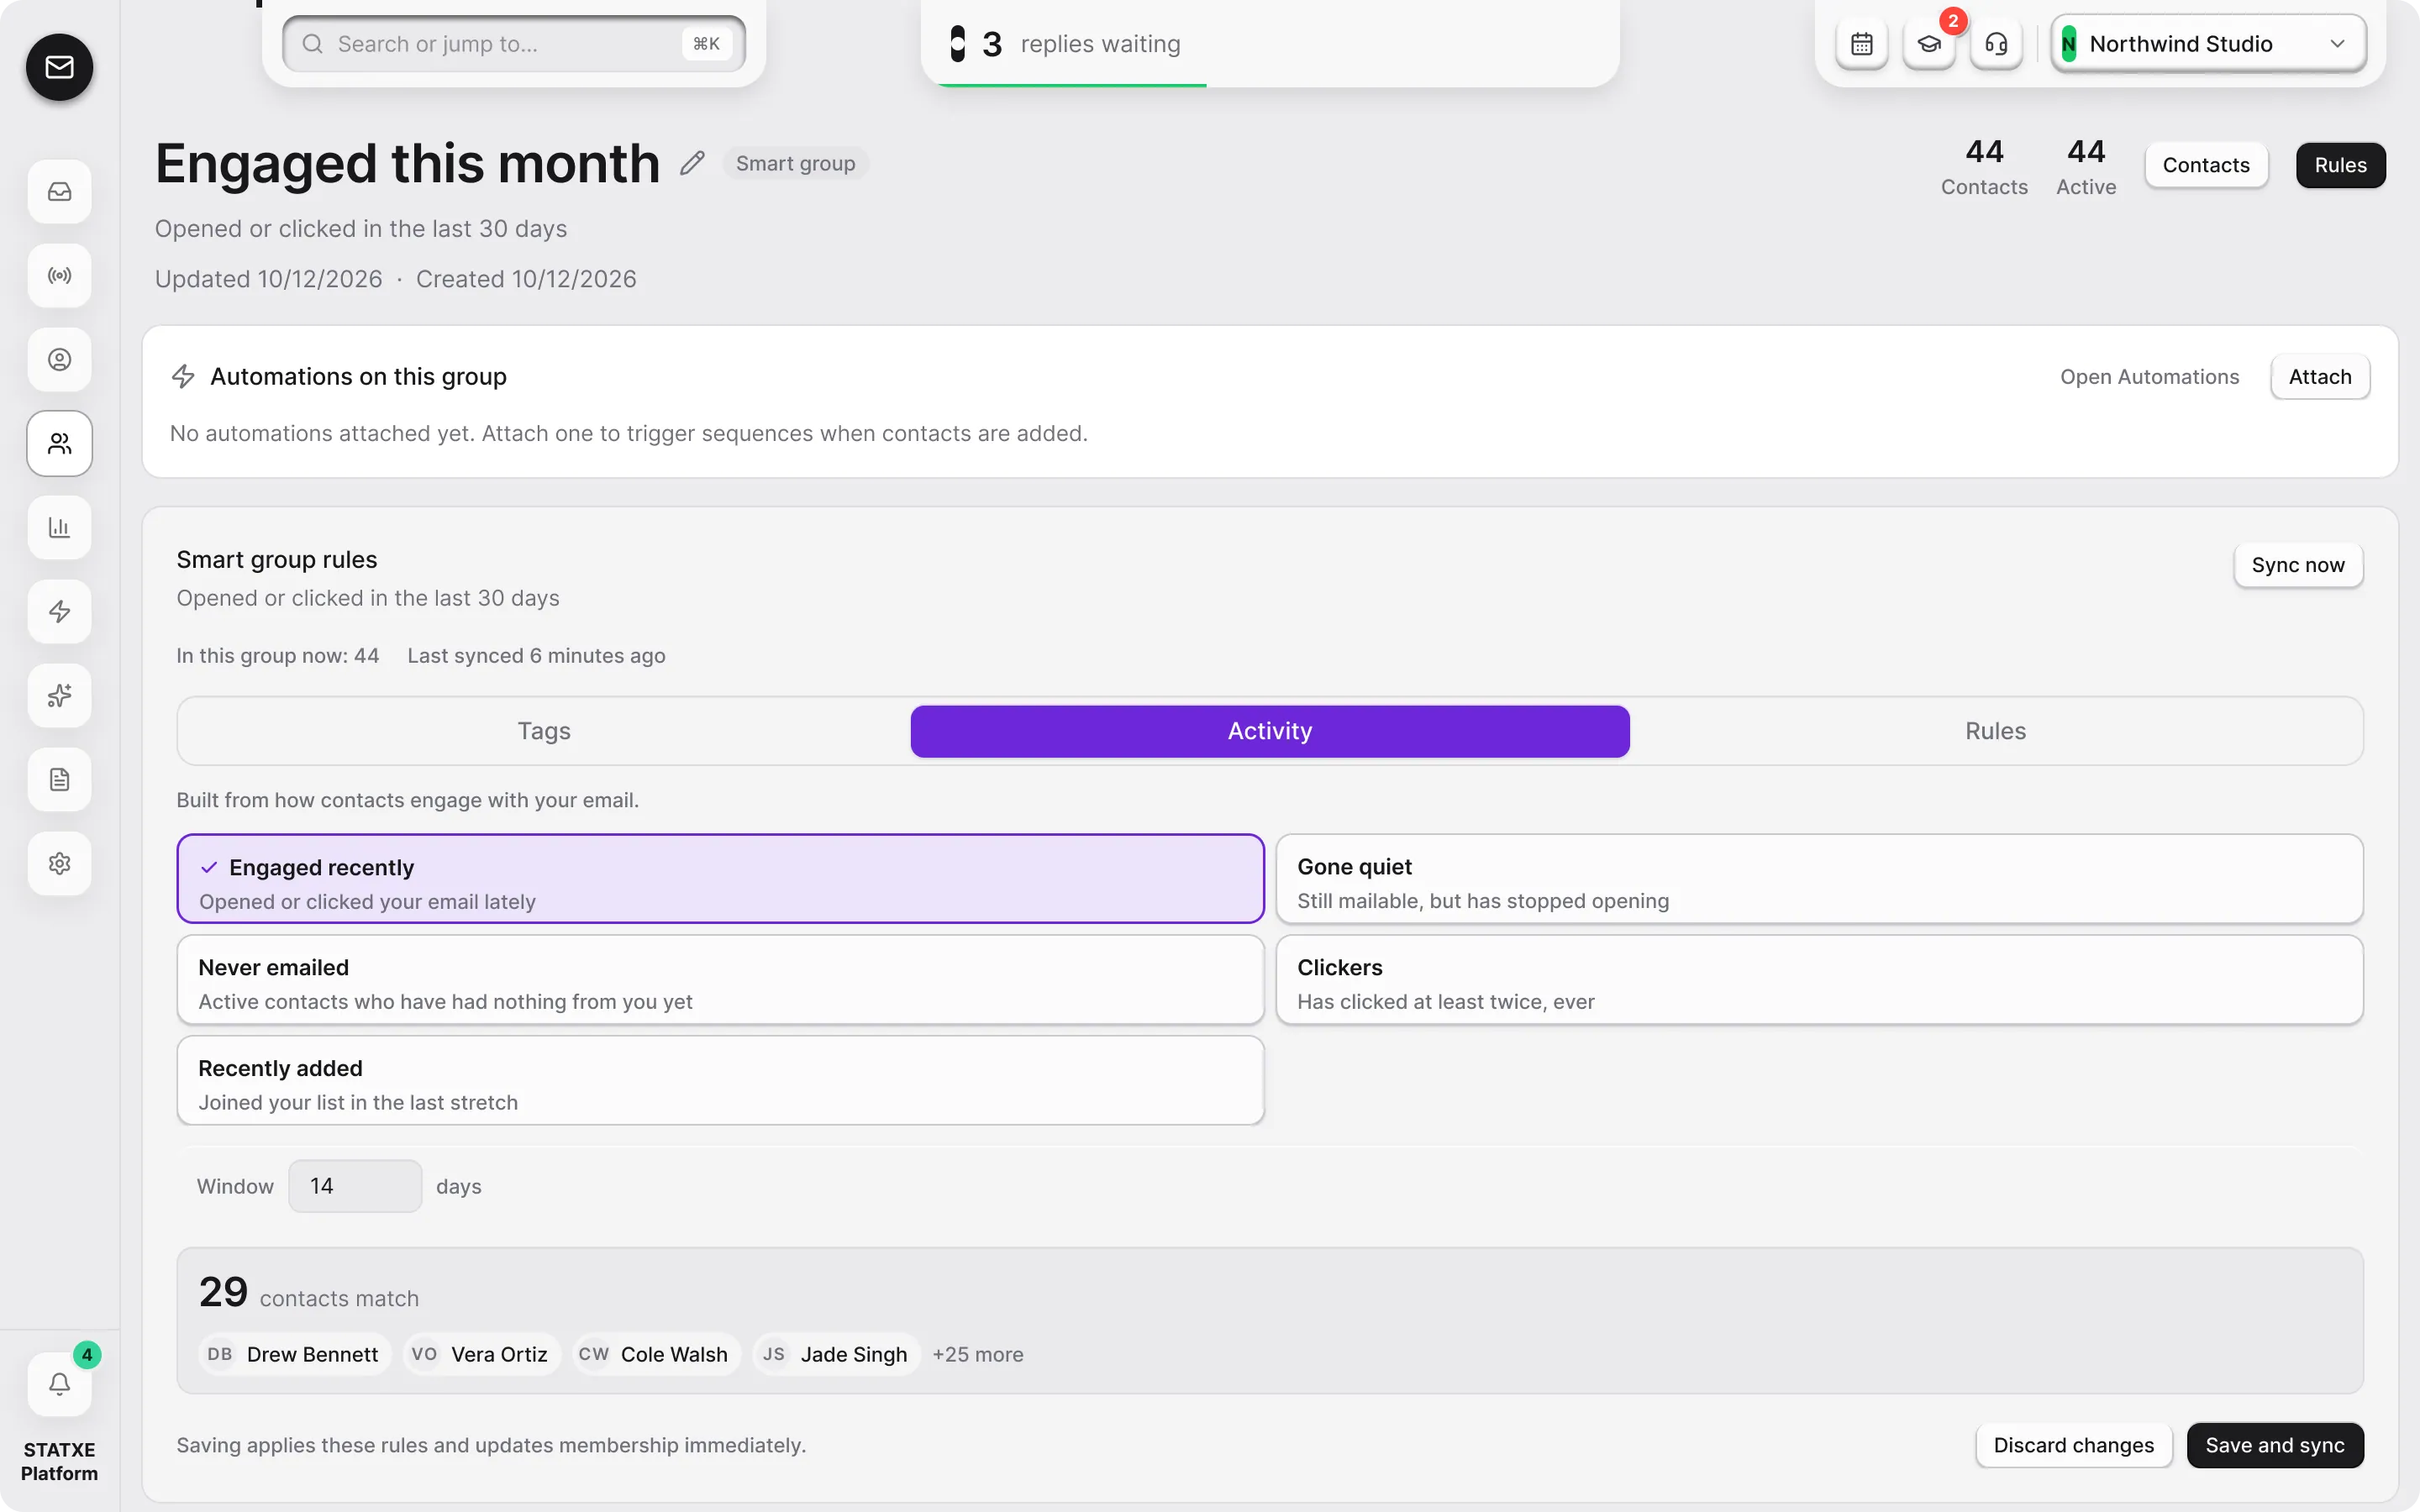
Task: Click the Sync now button
Action: click(2297, 565)
